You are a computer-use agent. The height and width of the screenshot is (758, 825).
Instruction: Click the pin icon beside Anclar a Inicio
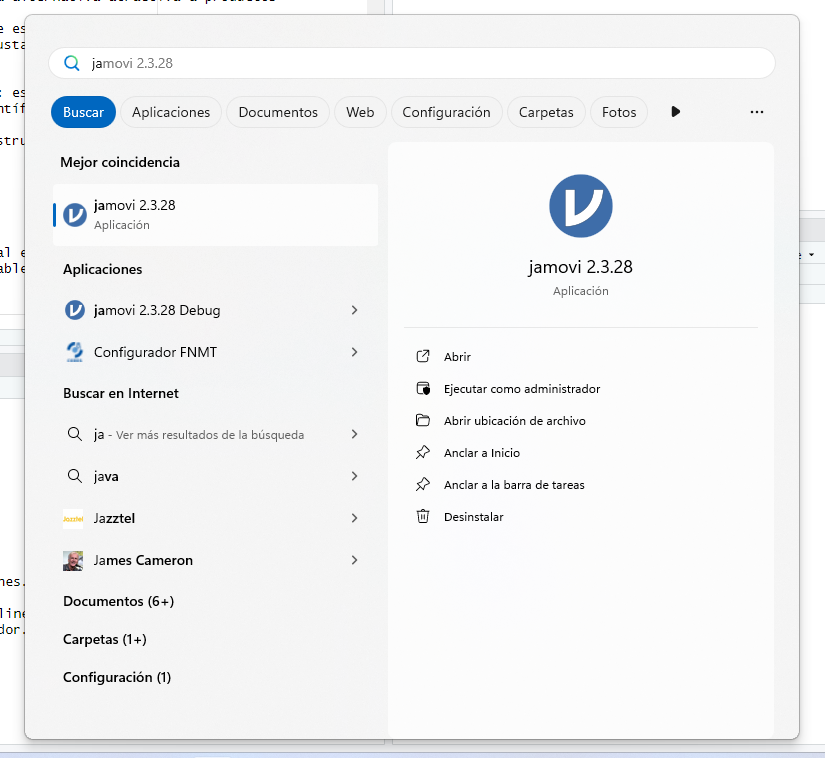click(x=423, y=452)
